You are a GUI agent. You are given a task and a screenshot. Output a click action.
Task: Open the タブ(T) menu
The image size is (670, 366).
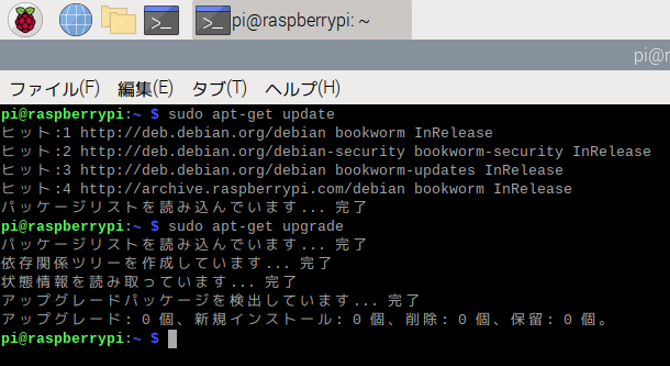pyautogui.click(x=219, y=88)
